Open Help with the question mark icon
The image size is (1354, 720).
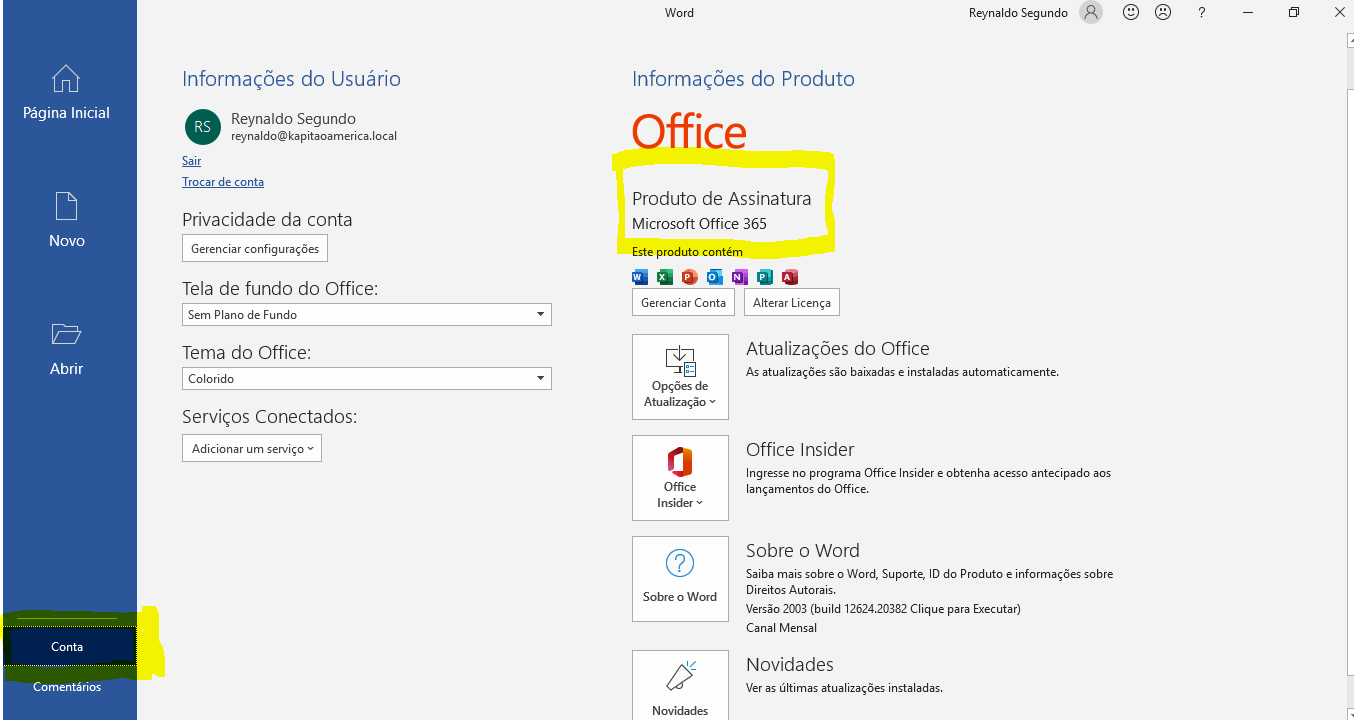tap(1202, 13)
